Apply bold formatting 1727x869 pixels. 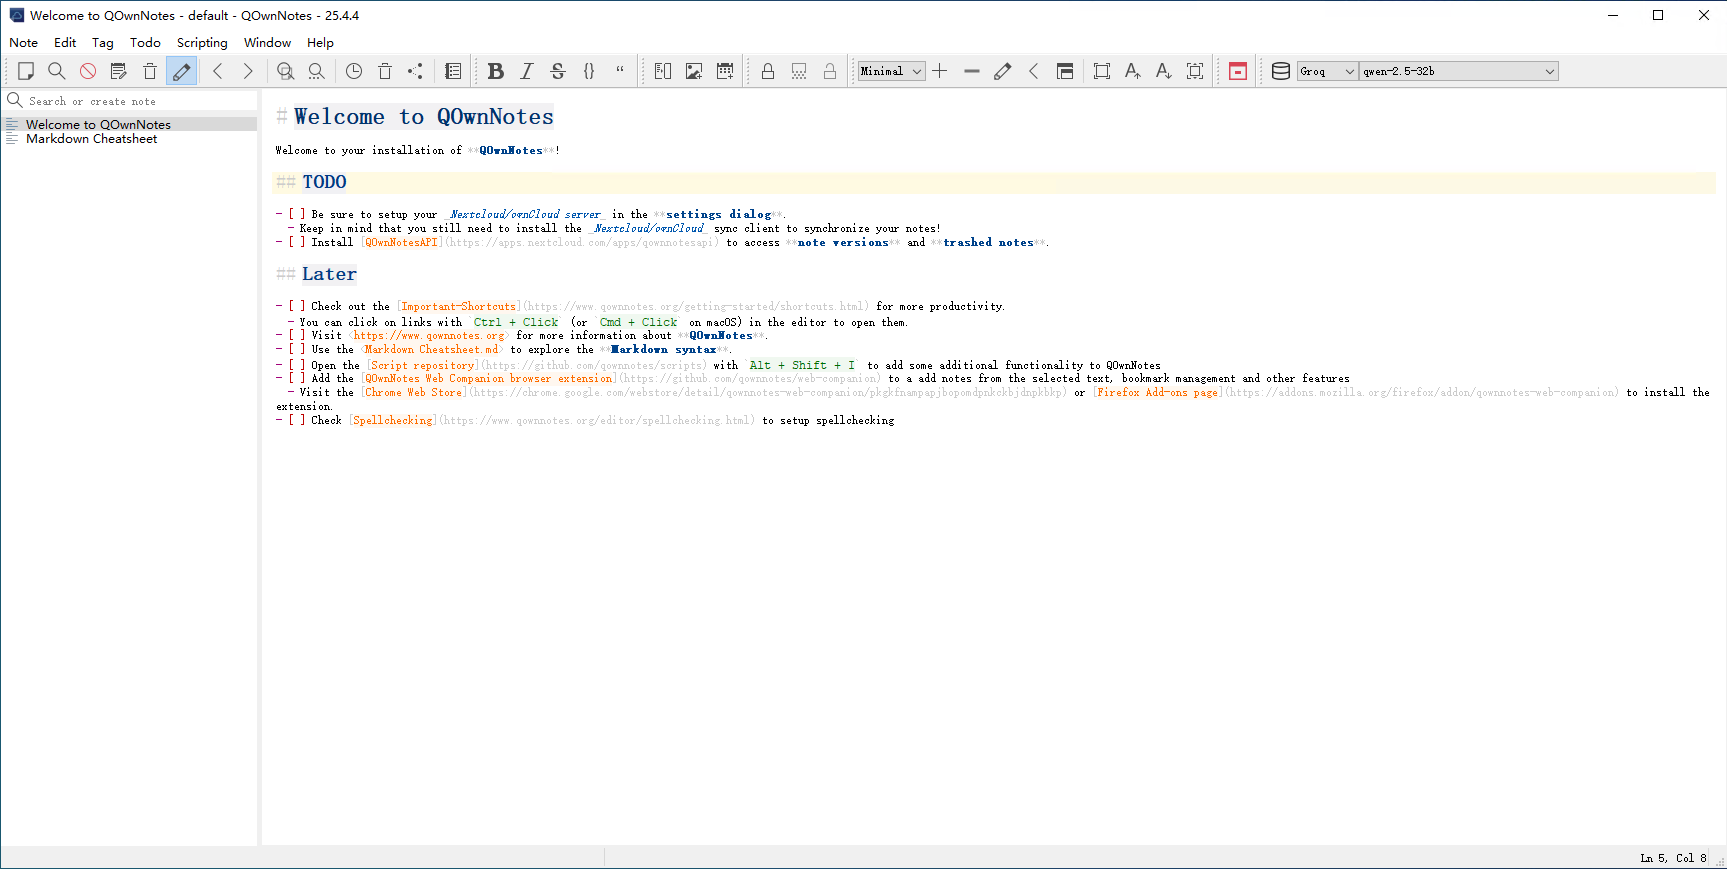click(x=496, y=71)
